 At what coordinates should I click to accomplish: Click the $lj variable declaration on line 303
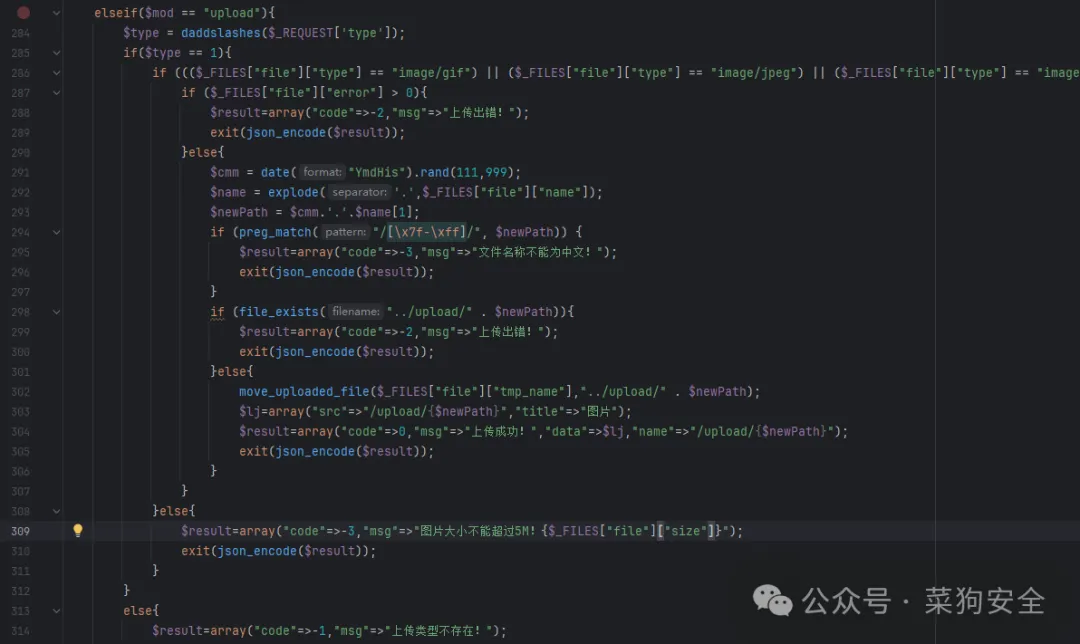250,411
